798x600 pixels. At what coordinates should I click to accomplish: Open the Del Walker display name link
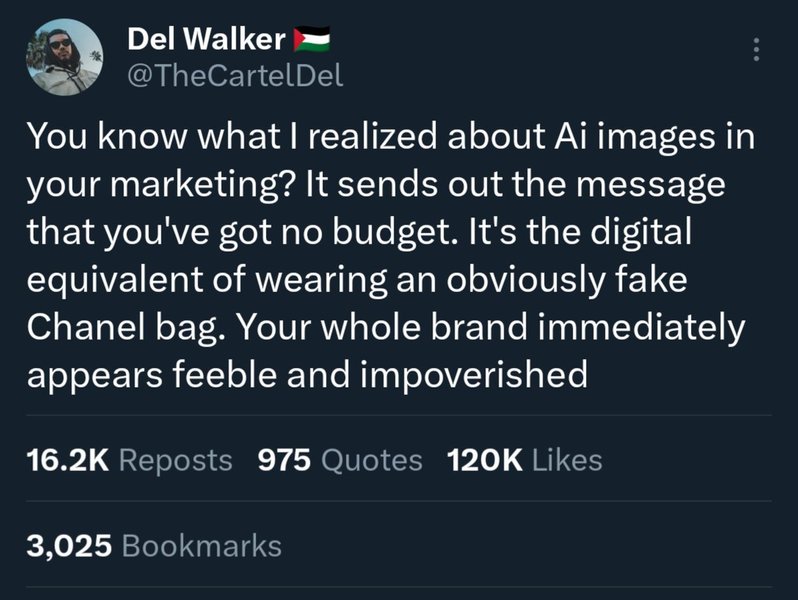point(207,40)
